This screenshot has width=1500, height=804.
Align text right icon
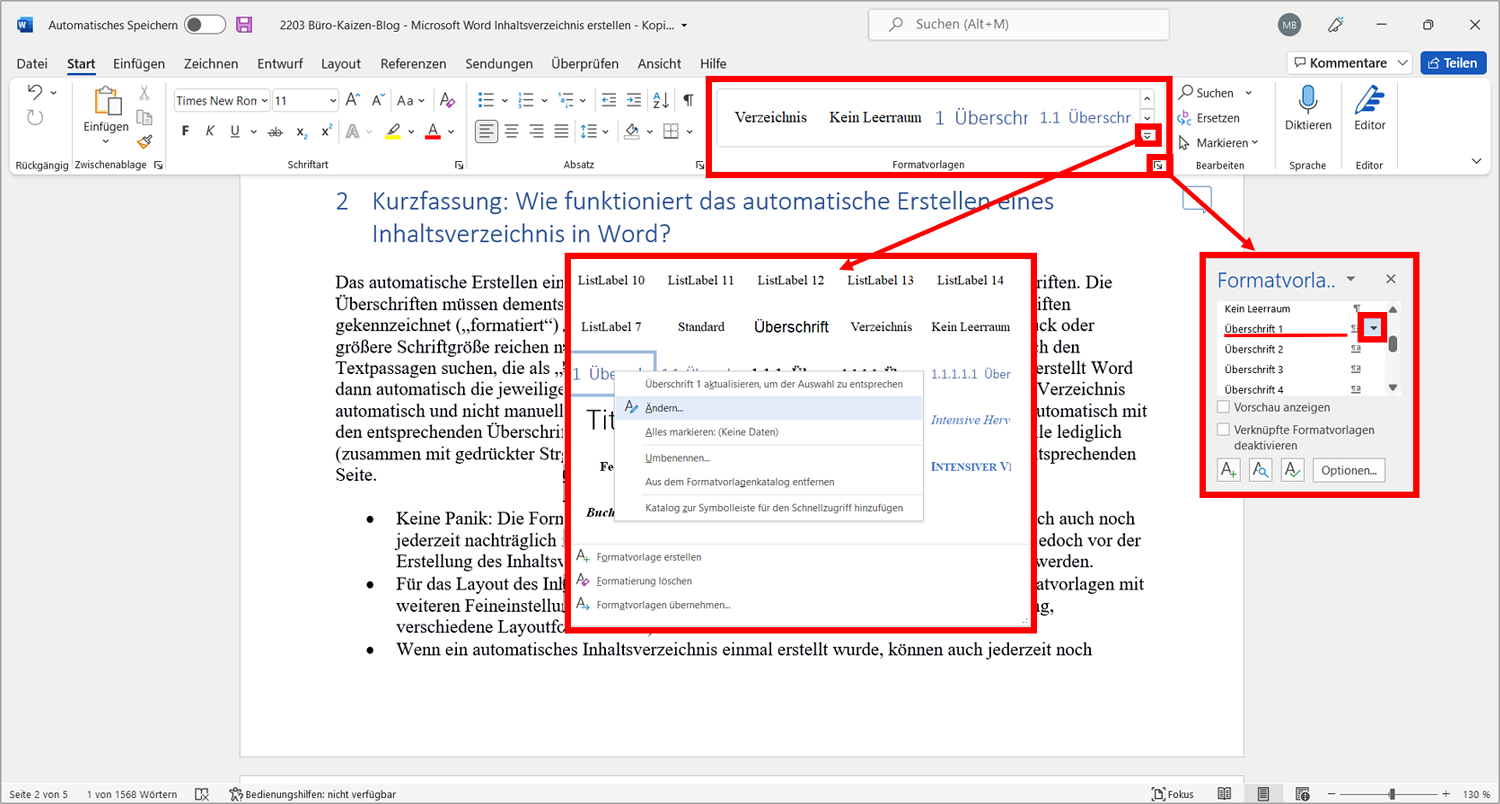tap(536, 131)
